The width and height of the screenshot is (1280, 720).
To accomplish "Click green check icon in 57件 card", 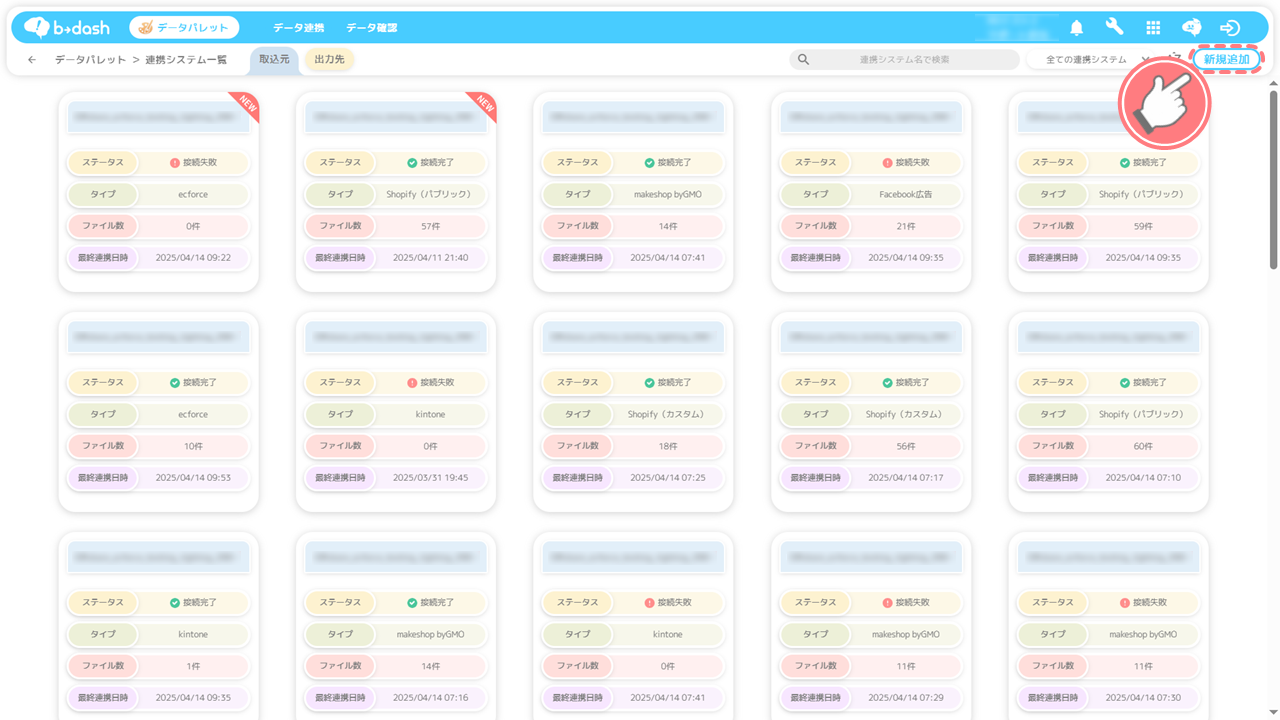I will [x=412, y=162].
